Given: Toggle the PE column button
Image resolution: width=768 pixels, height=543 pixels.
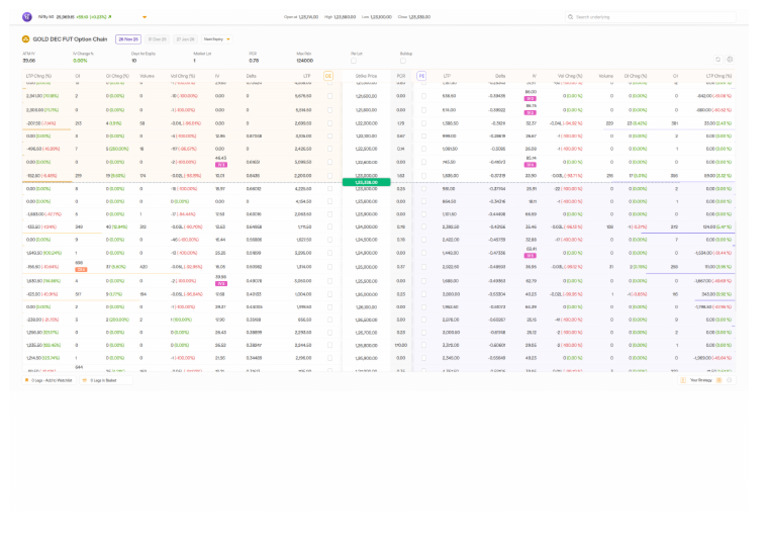Looking at the screenshot, I should point(421,76).
